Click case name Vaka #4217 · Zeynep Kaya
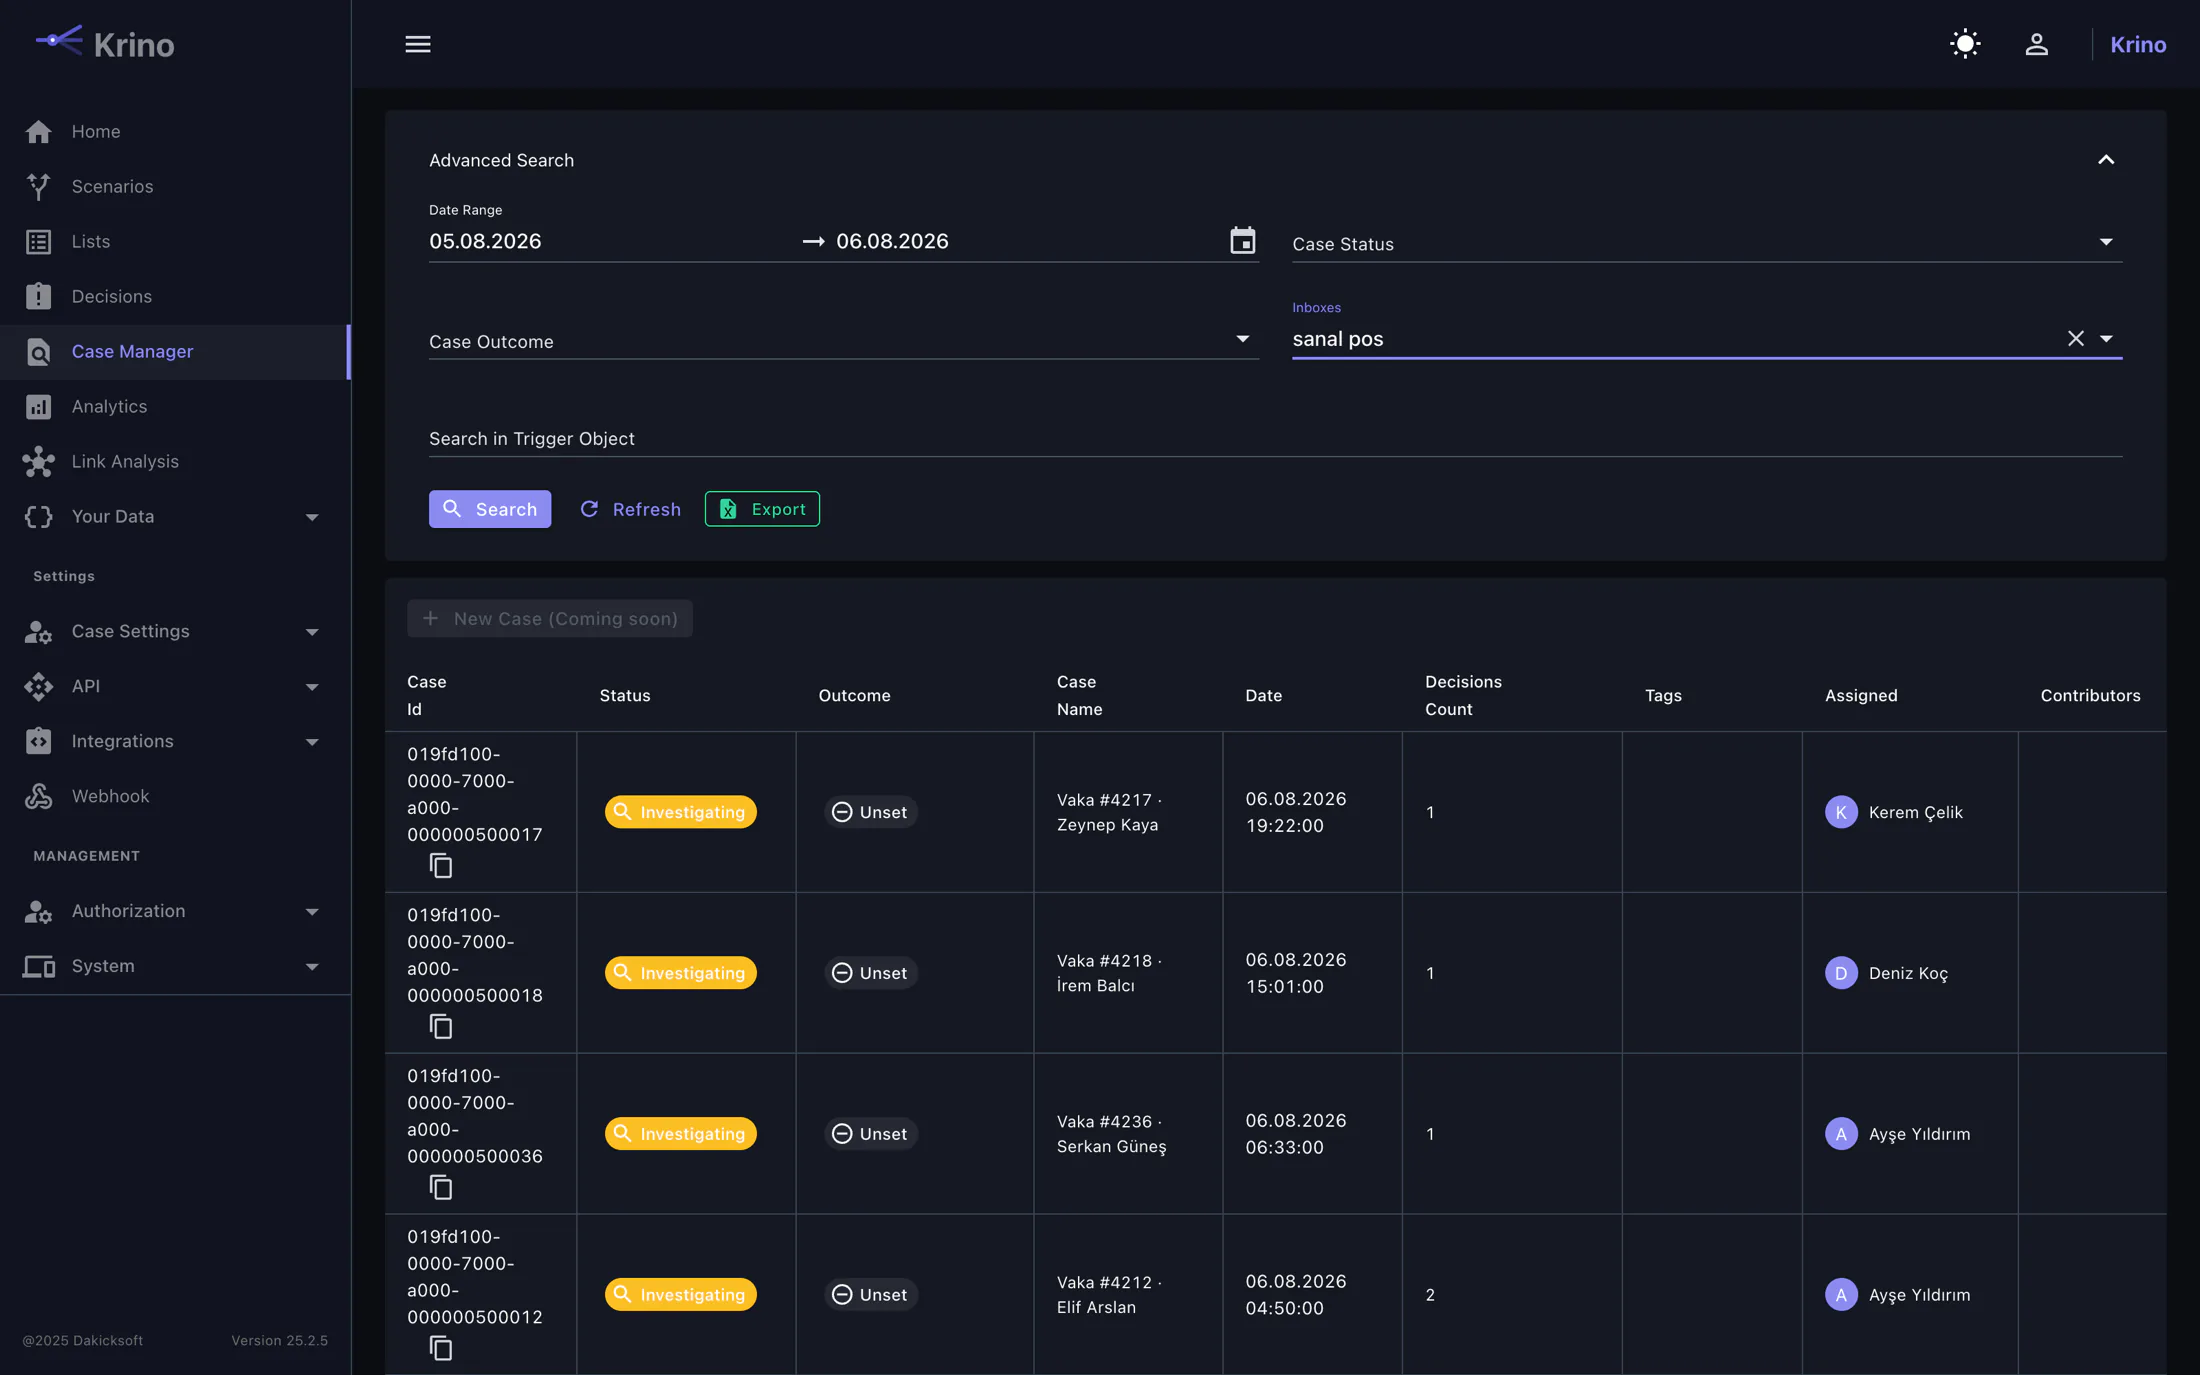The width and height of the screenshot is (2200, 1375). [x=1109, y=812]
